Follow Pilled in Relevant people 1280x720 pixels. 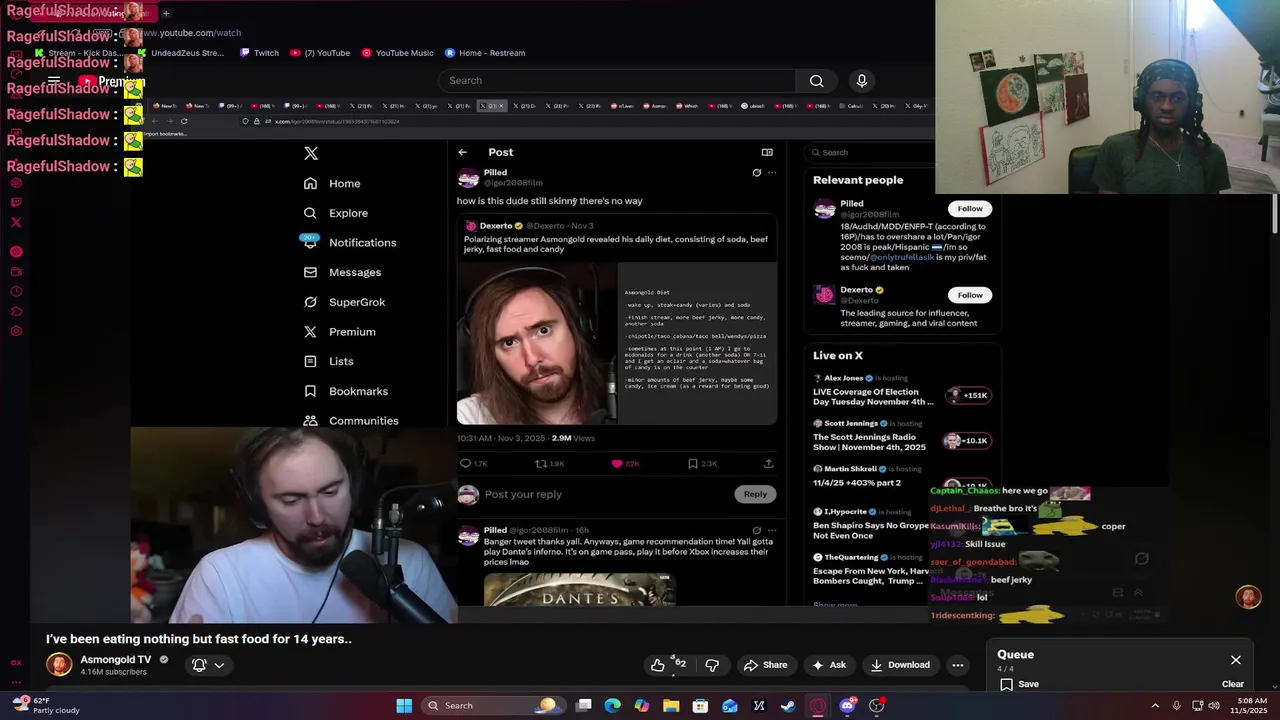coord(970,209)
